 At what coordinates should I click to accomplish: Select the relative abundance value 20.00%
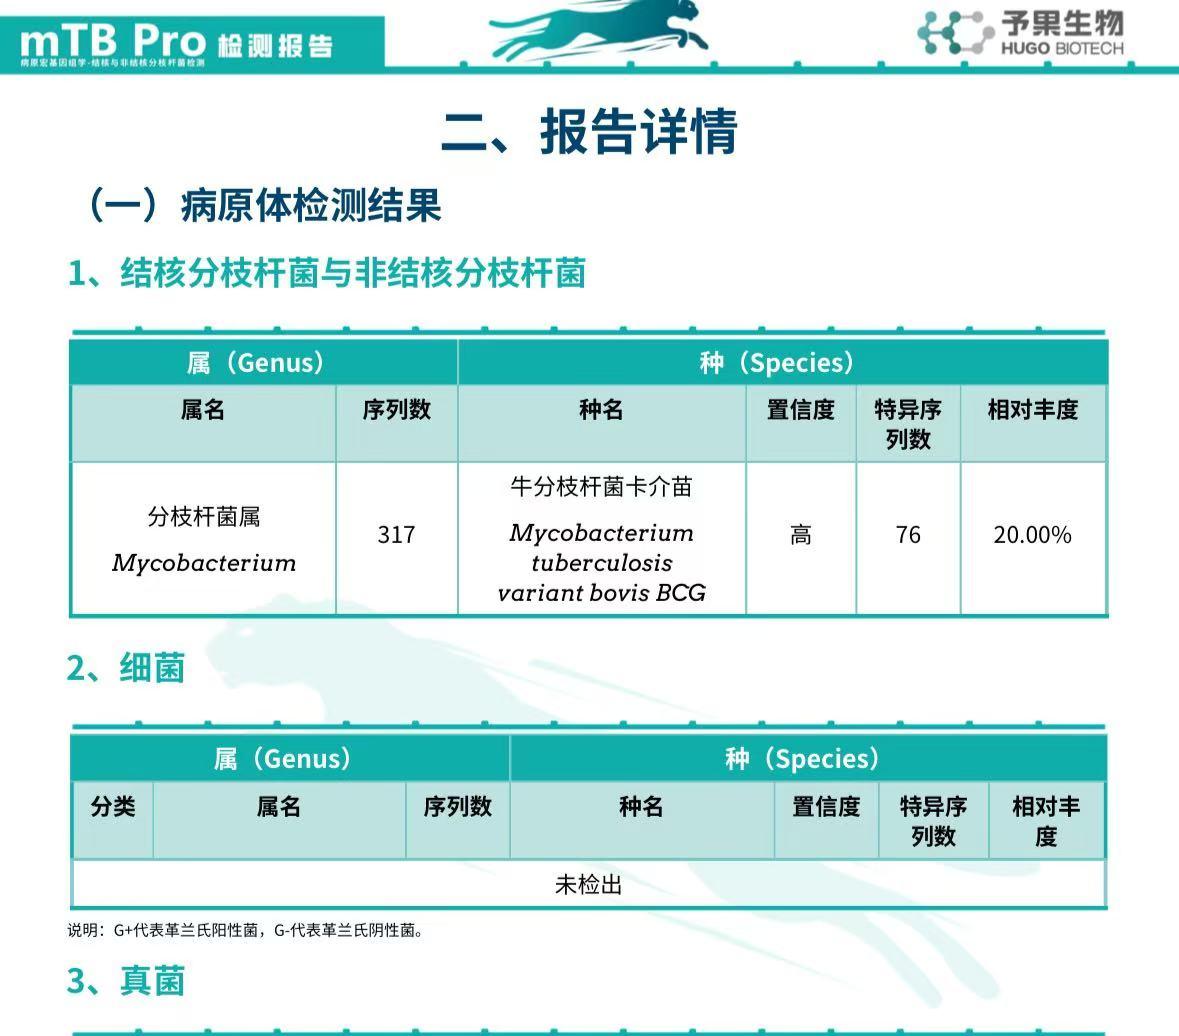point(1032,535)
